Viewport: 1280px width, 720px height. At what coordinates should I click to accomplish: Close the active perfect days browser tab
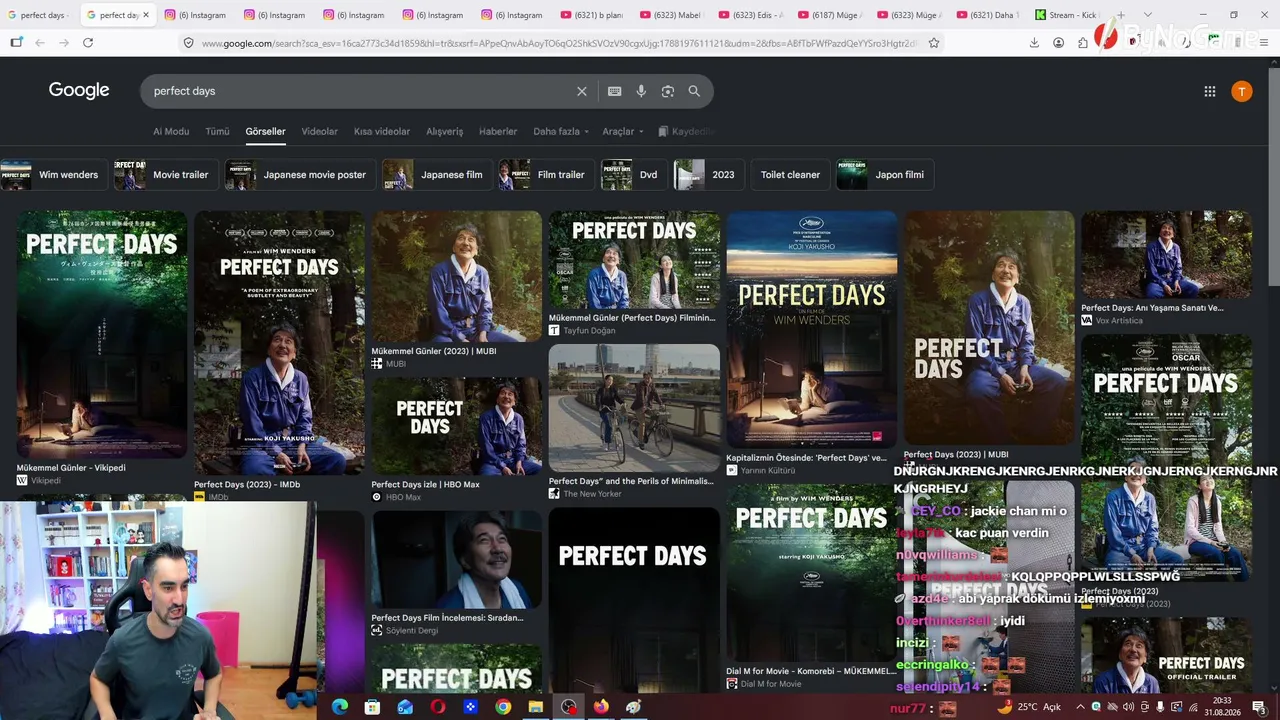(x=146, y=15)
